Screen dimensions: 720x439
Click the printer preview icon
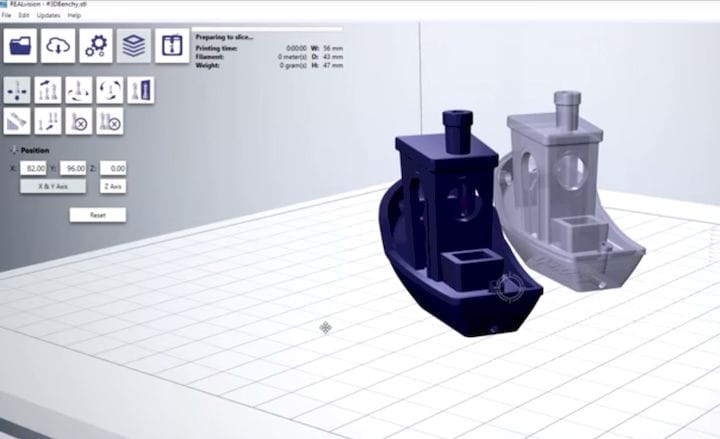[172, 46]
